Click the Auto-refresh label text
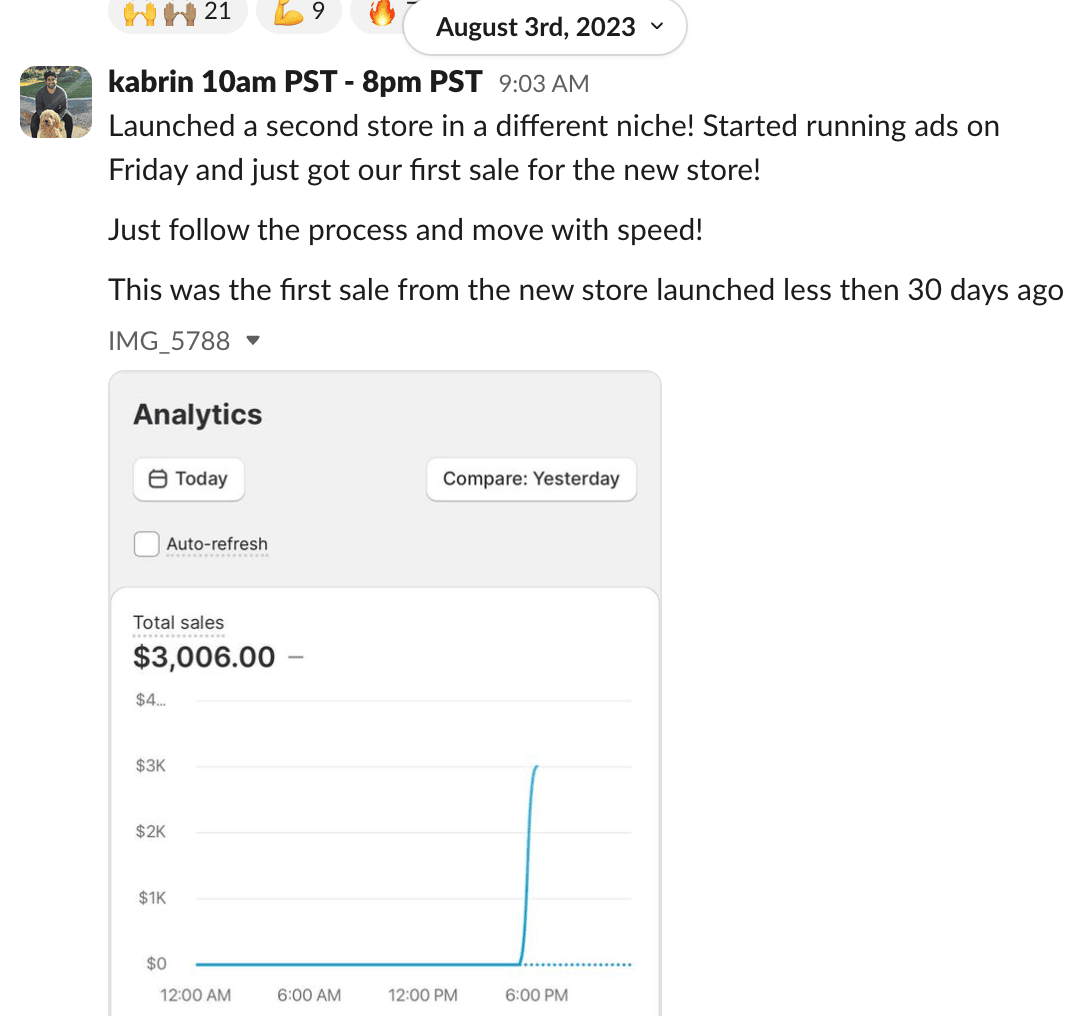1086x1016 pixels. point(217,545)
